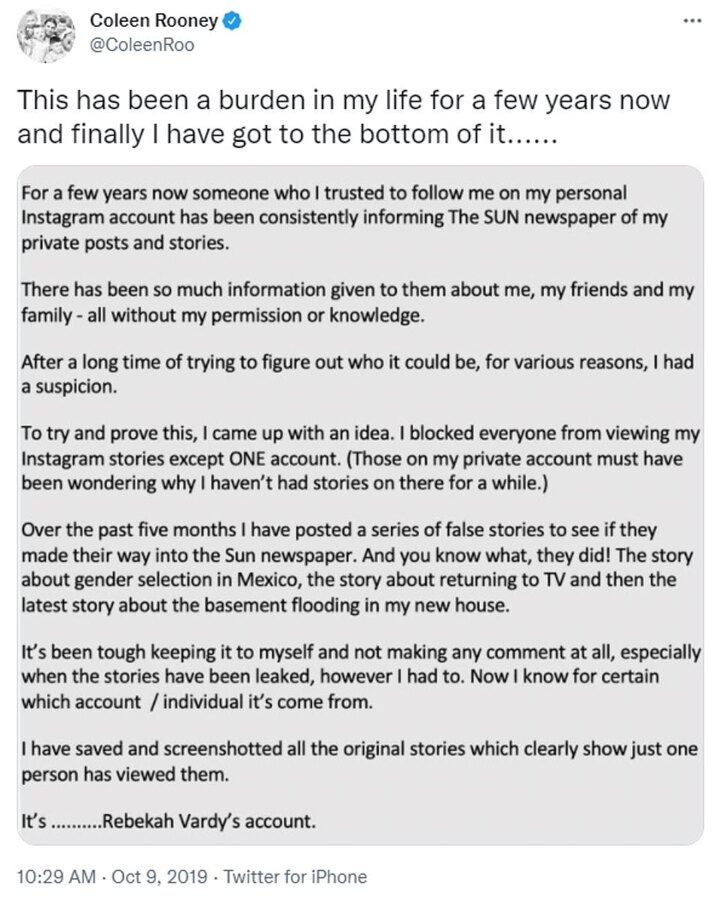The width and height of the screenshot is (720, 905).
Task: Click the line naming Rebekah Vardy's account
Action: [168, 823]
